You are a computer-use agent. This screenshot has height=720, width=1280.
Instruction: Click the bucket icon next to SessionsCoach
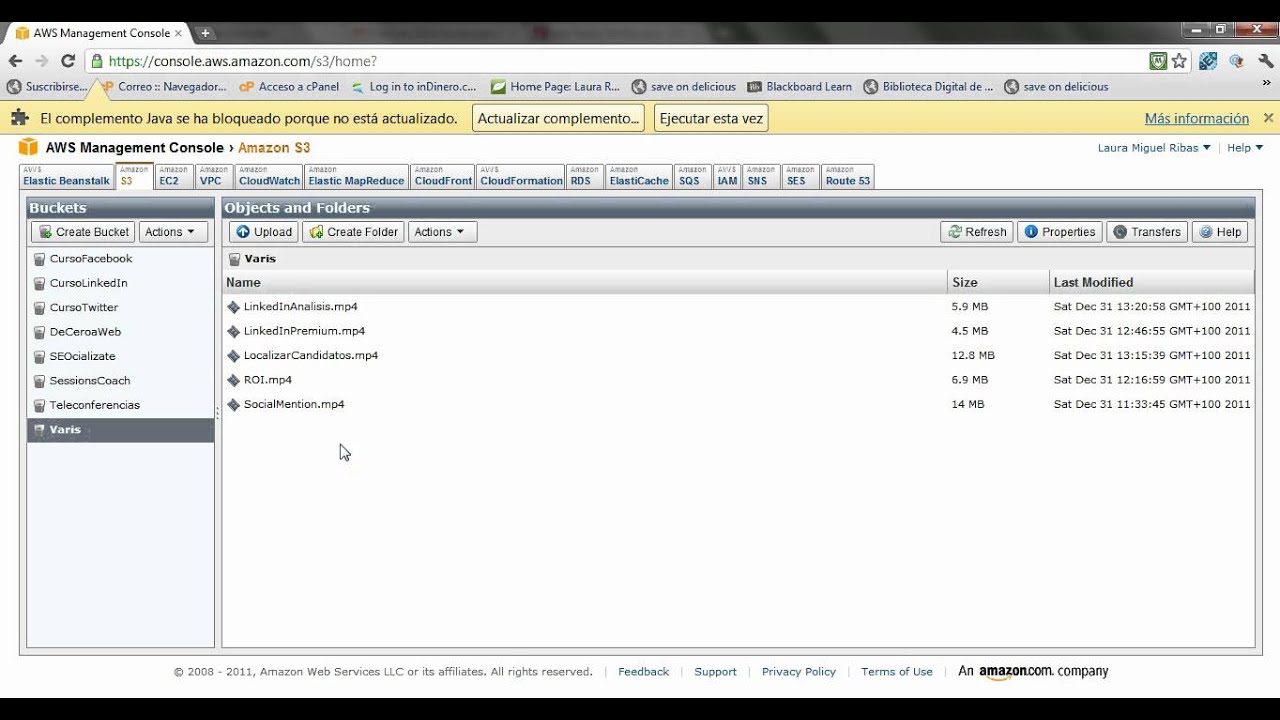(x=40, y=381)
